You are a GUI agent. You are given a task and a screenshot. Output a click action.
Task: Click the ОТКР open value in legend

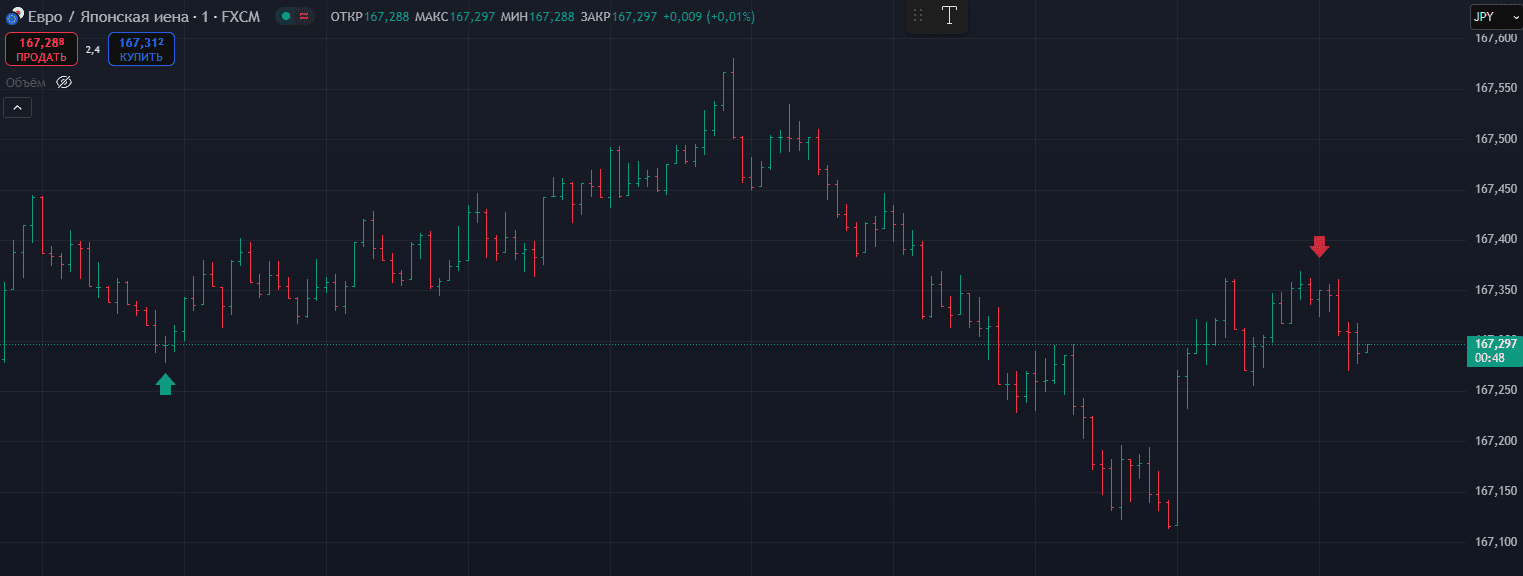[386, 17]
